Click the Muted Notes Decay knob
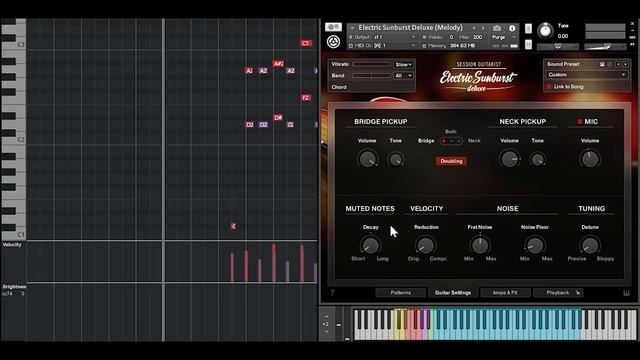 coord(370,245)
